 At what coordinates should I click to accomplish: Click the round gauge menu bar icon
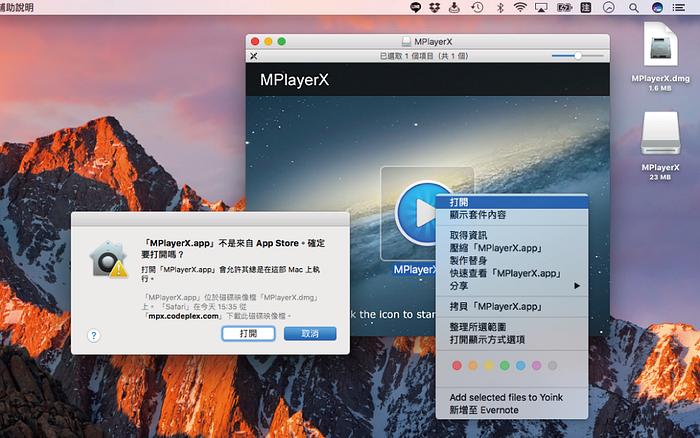[x=608, y=7]
